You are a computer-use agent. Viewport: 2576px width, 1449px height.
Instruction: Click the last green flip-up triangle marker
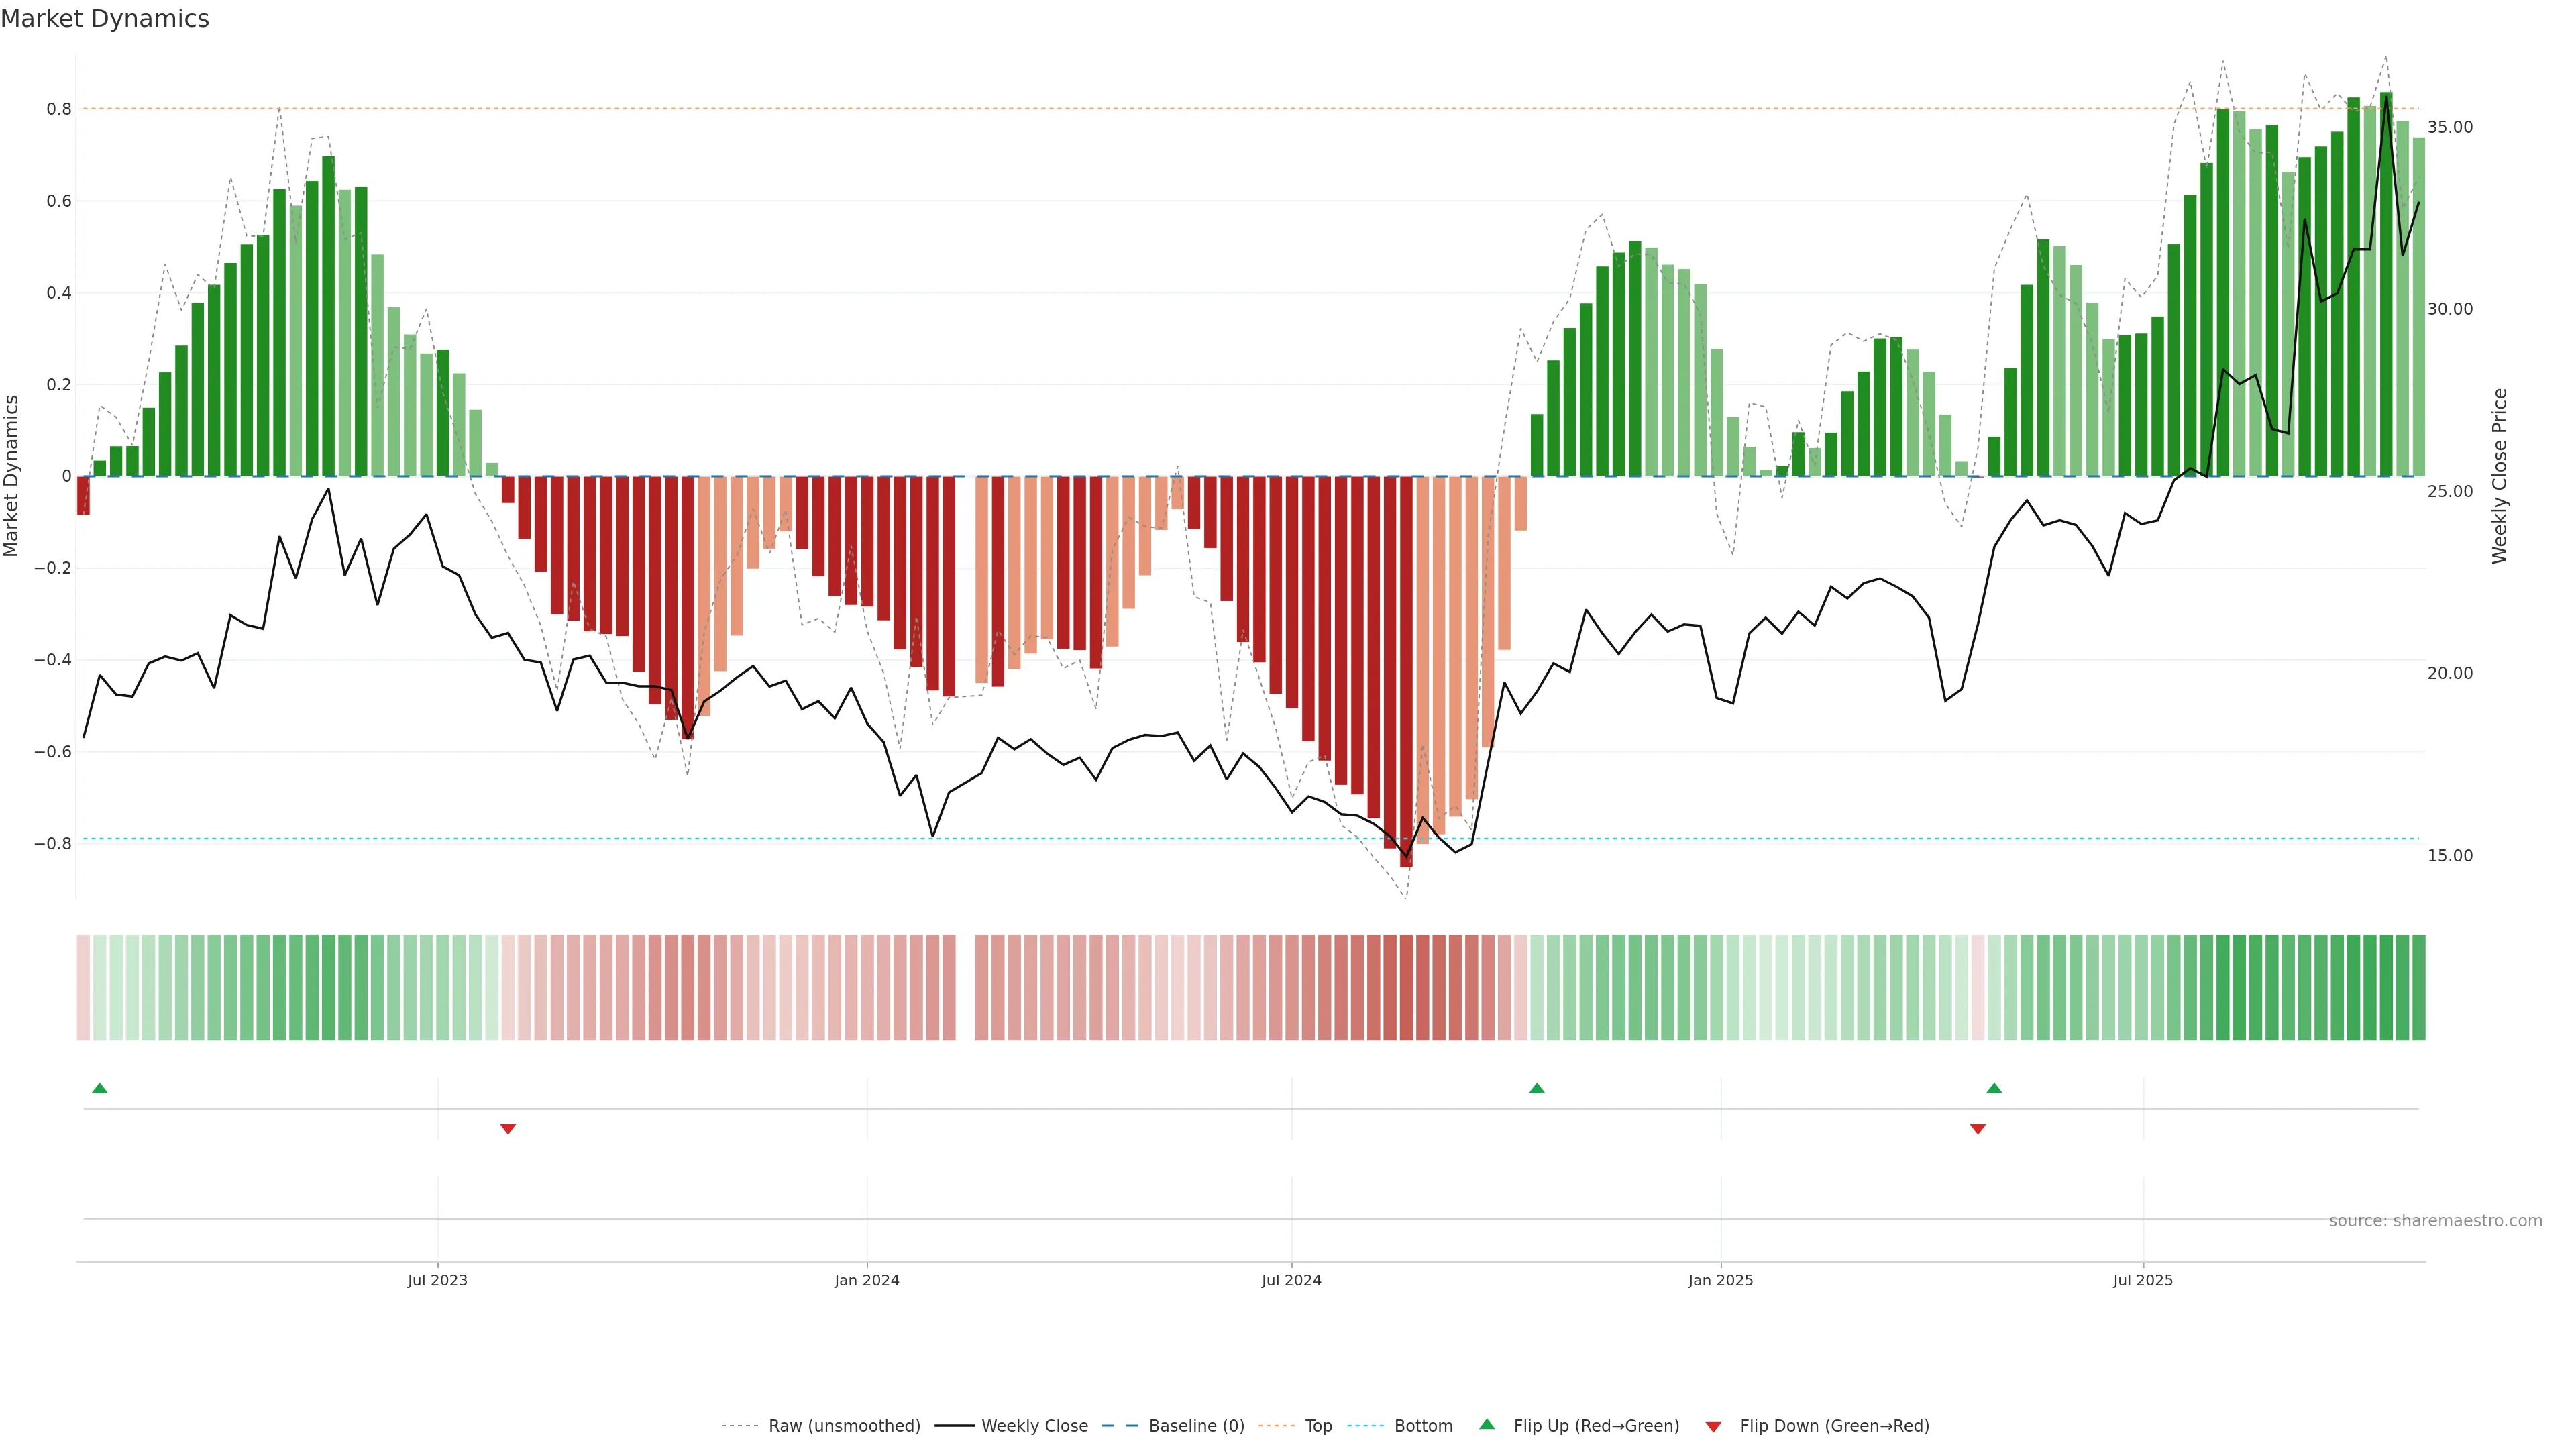point(1994,1088)
